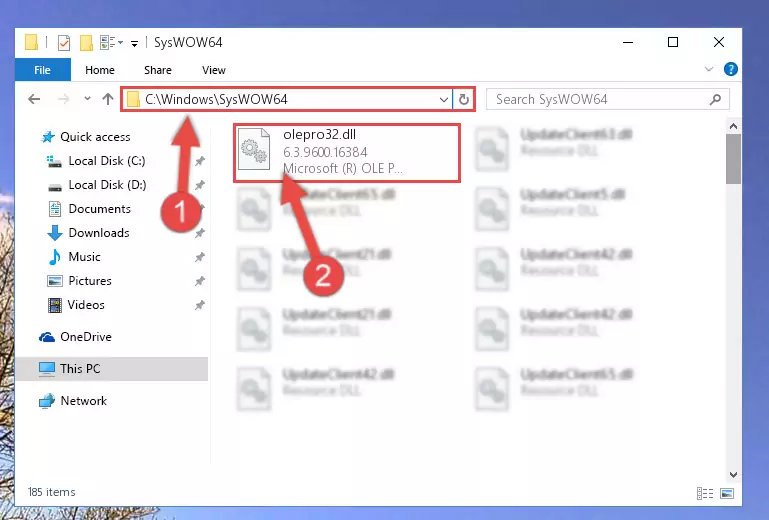
Task: Open the File menu
Action: point(43,70)
